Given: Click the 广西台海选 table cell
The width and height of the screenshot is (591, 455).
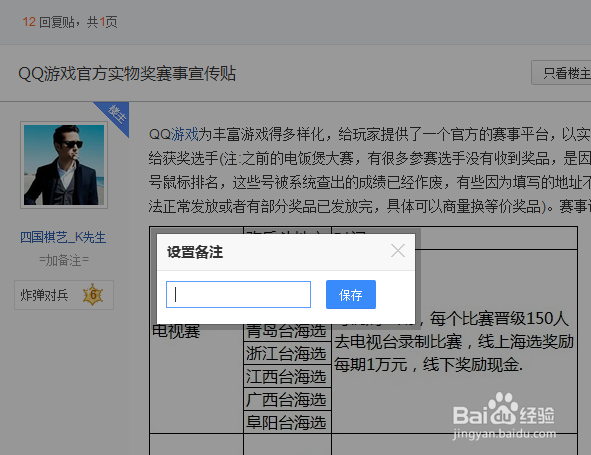Looking at the screenshot, I should [287, 399].
